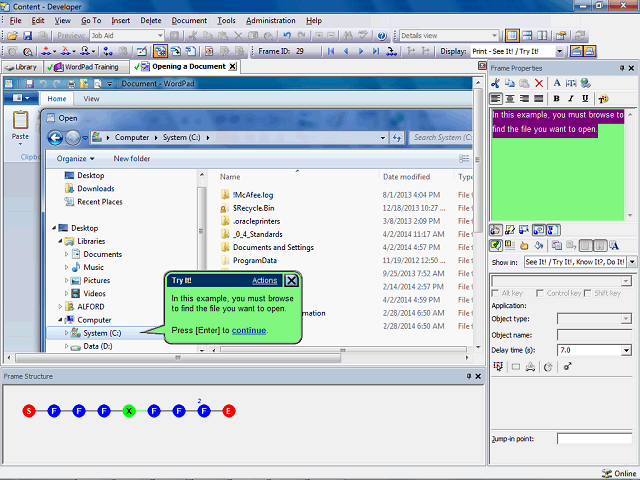
Task: Click the insert frame icon with red marker
Action: pyautogui.click(x=46, y=51)
